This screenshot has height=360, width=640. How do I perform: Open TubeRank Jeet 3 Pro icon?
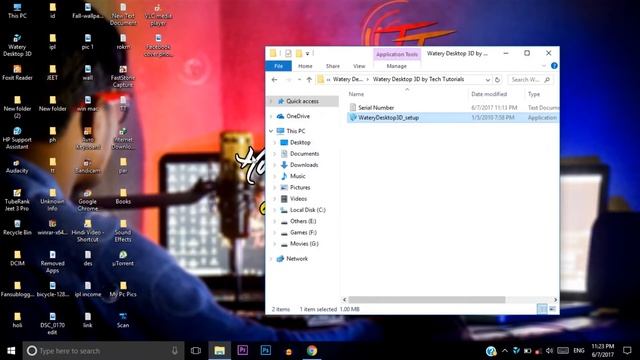(x=17, y=200)
